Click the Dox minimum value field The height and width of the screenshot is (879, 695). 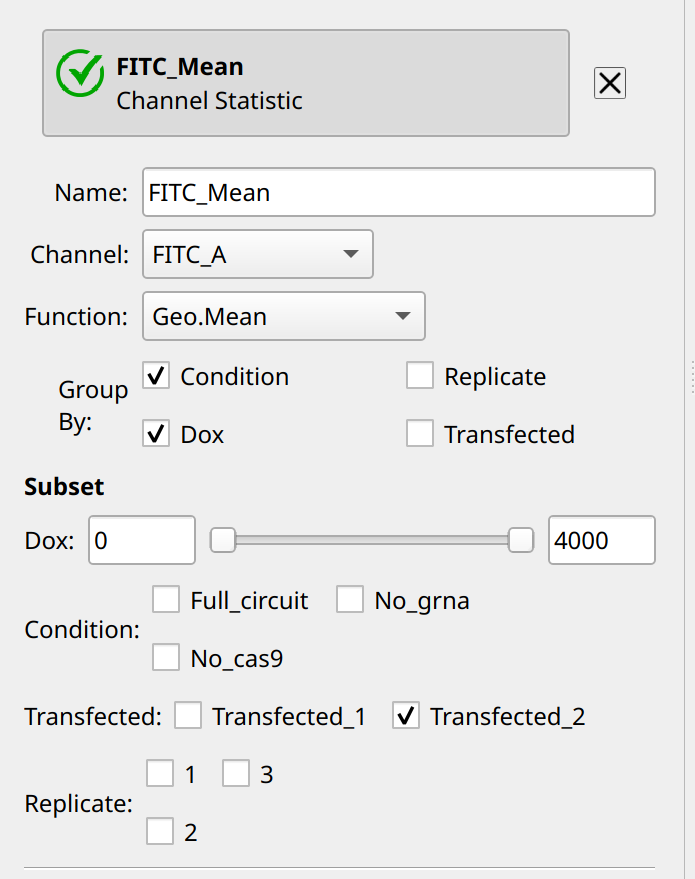point(142,540)
